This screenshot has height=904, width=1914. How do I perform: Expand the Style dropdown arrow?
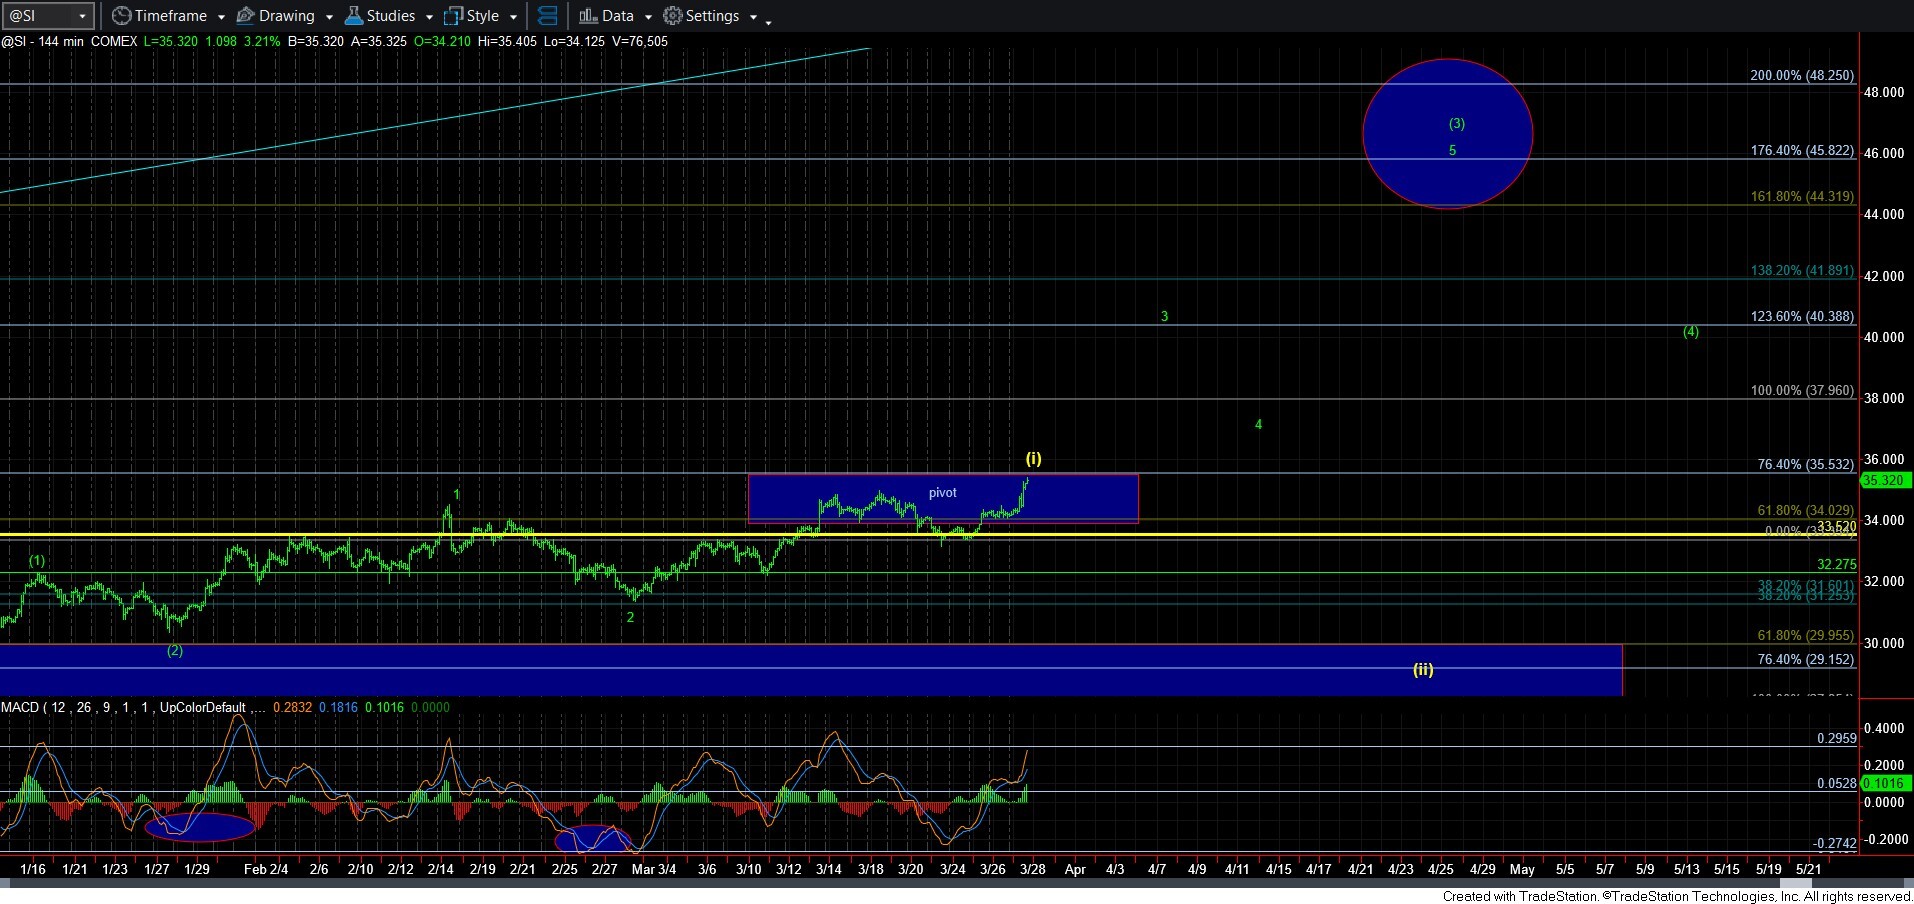513,17
